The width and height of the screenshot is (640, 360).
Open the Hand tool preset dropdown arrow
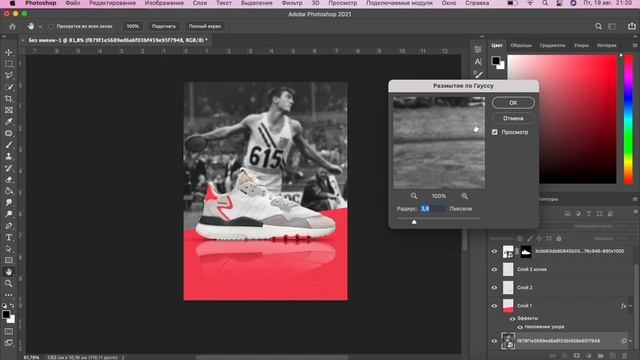[x=40, y=27]
